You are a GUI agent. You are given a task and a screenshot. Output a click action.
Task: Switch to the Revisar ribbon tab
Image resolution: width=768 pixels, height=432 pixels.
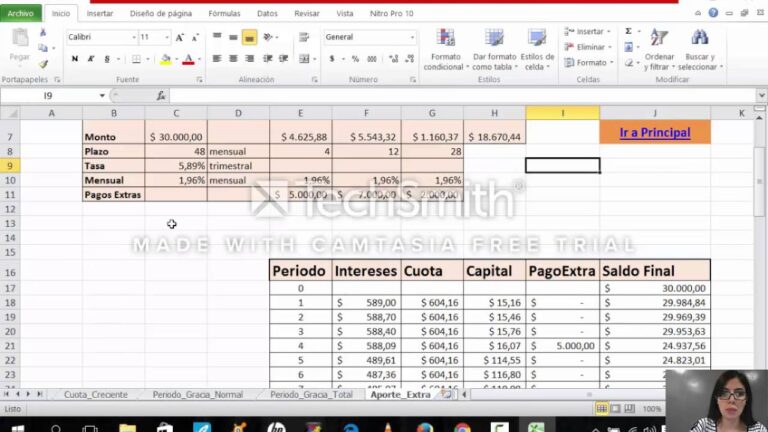(307, 14)
